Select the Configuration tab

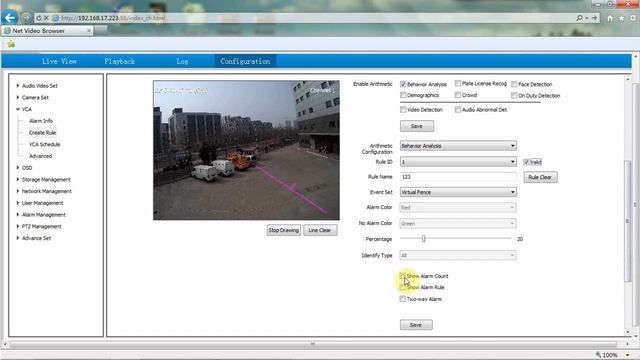pyautogui.click(x=245, y=61)
